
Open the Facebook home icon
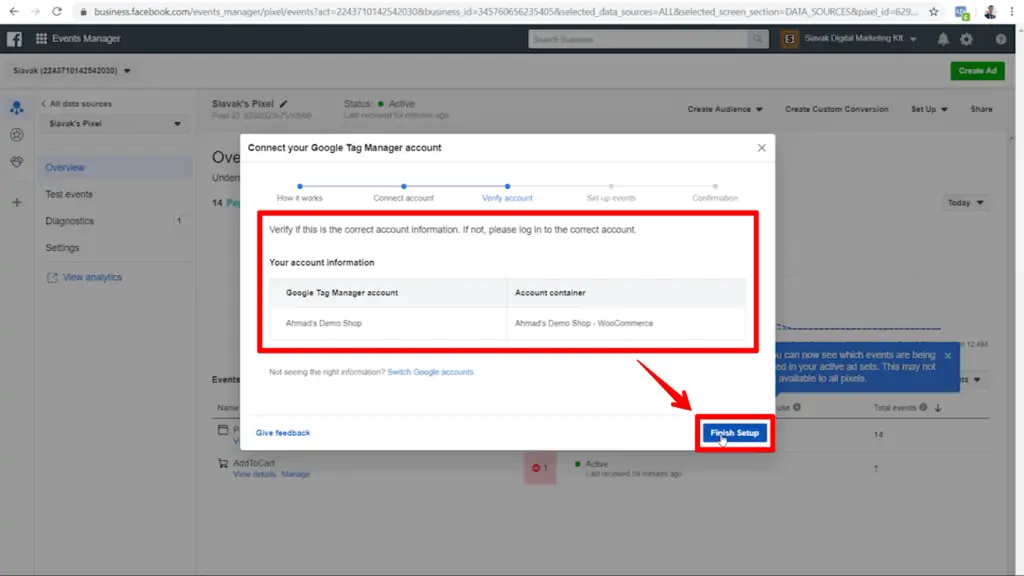click(13, 39)
